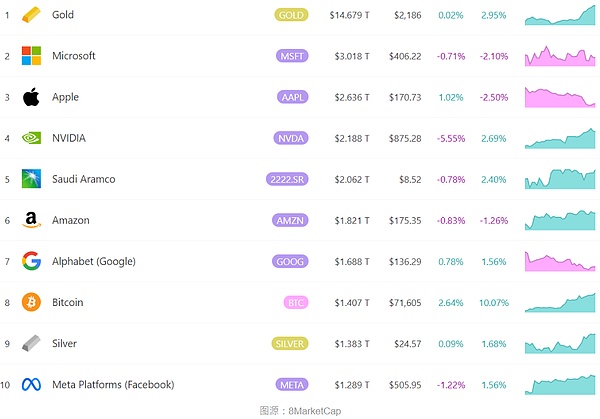Select the NVDA ticker badge
The width and height of the screenshot is (600, 419).
pos(291,138)
